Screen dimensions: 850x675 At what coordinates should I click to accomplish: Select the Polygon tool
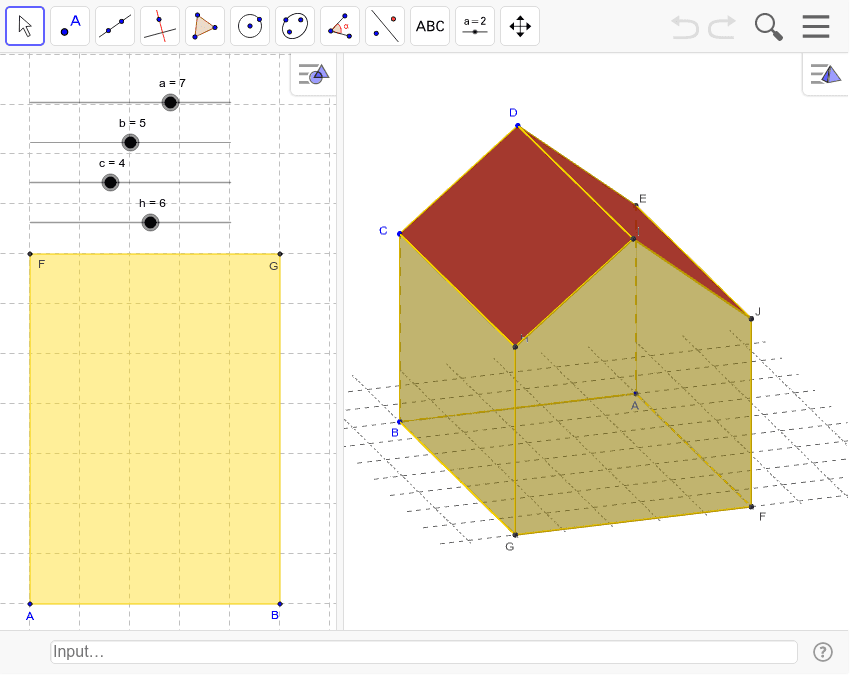[205, 26]
